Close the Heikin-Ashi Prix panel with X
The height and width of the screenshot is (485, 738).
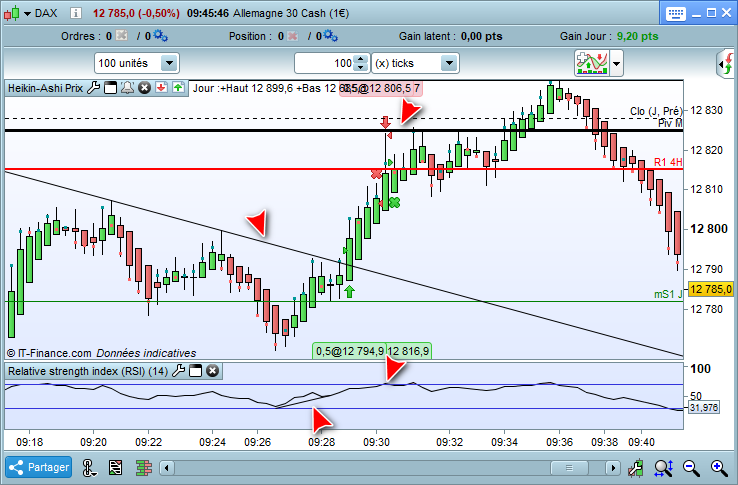coord(144,88)
